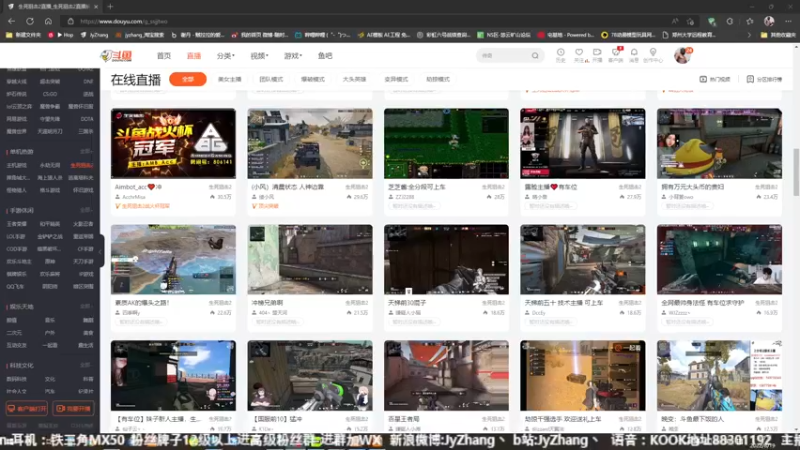
Task: Expand the 视频 video dropdown
Action: (259, 56)
